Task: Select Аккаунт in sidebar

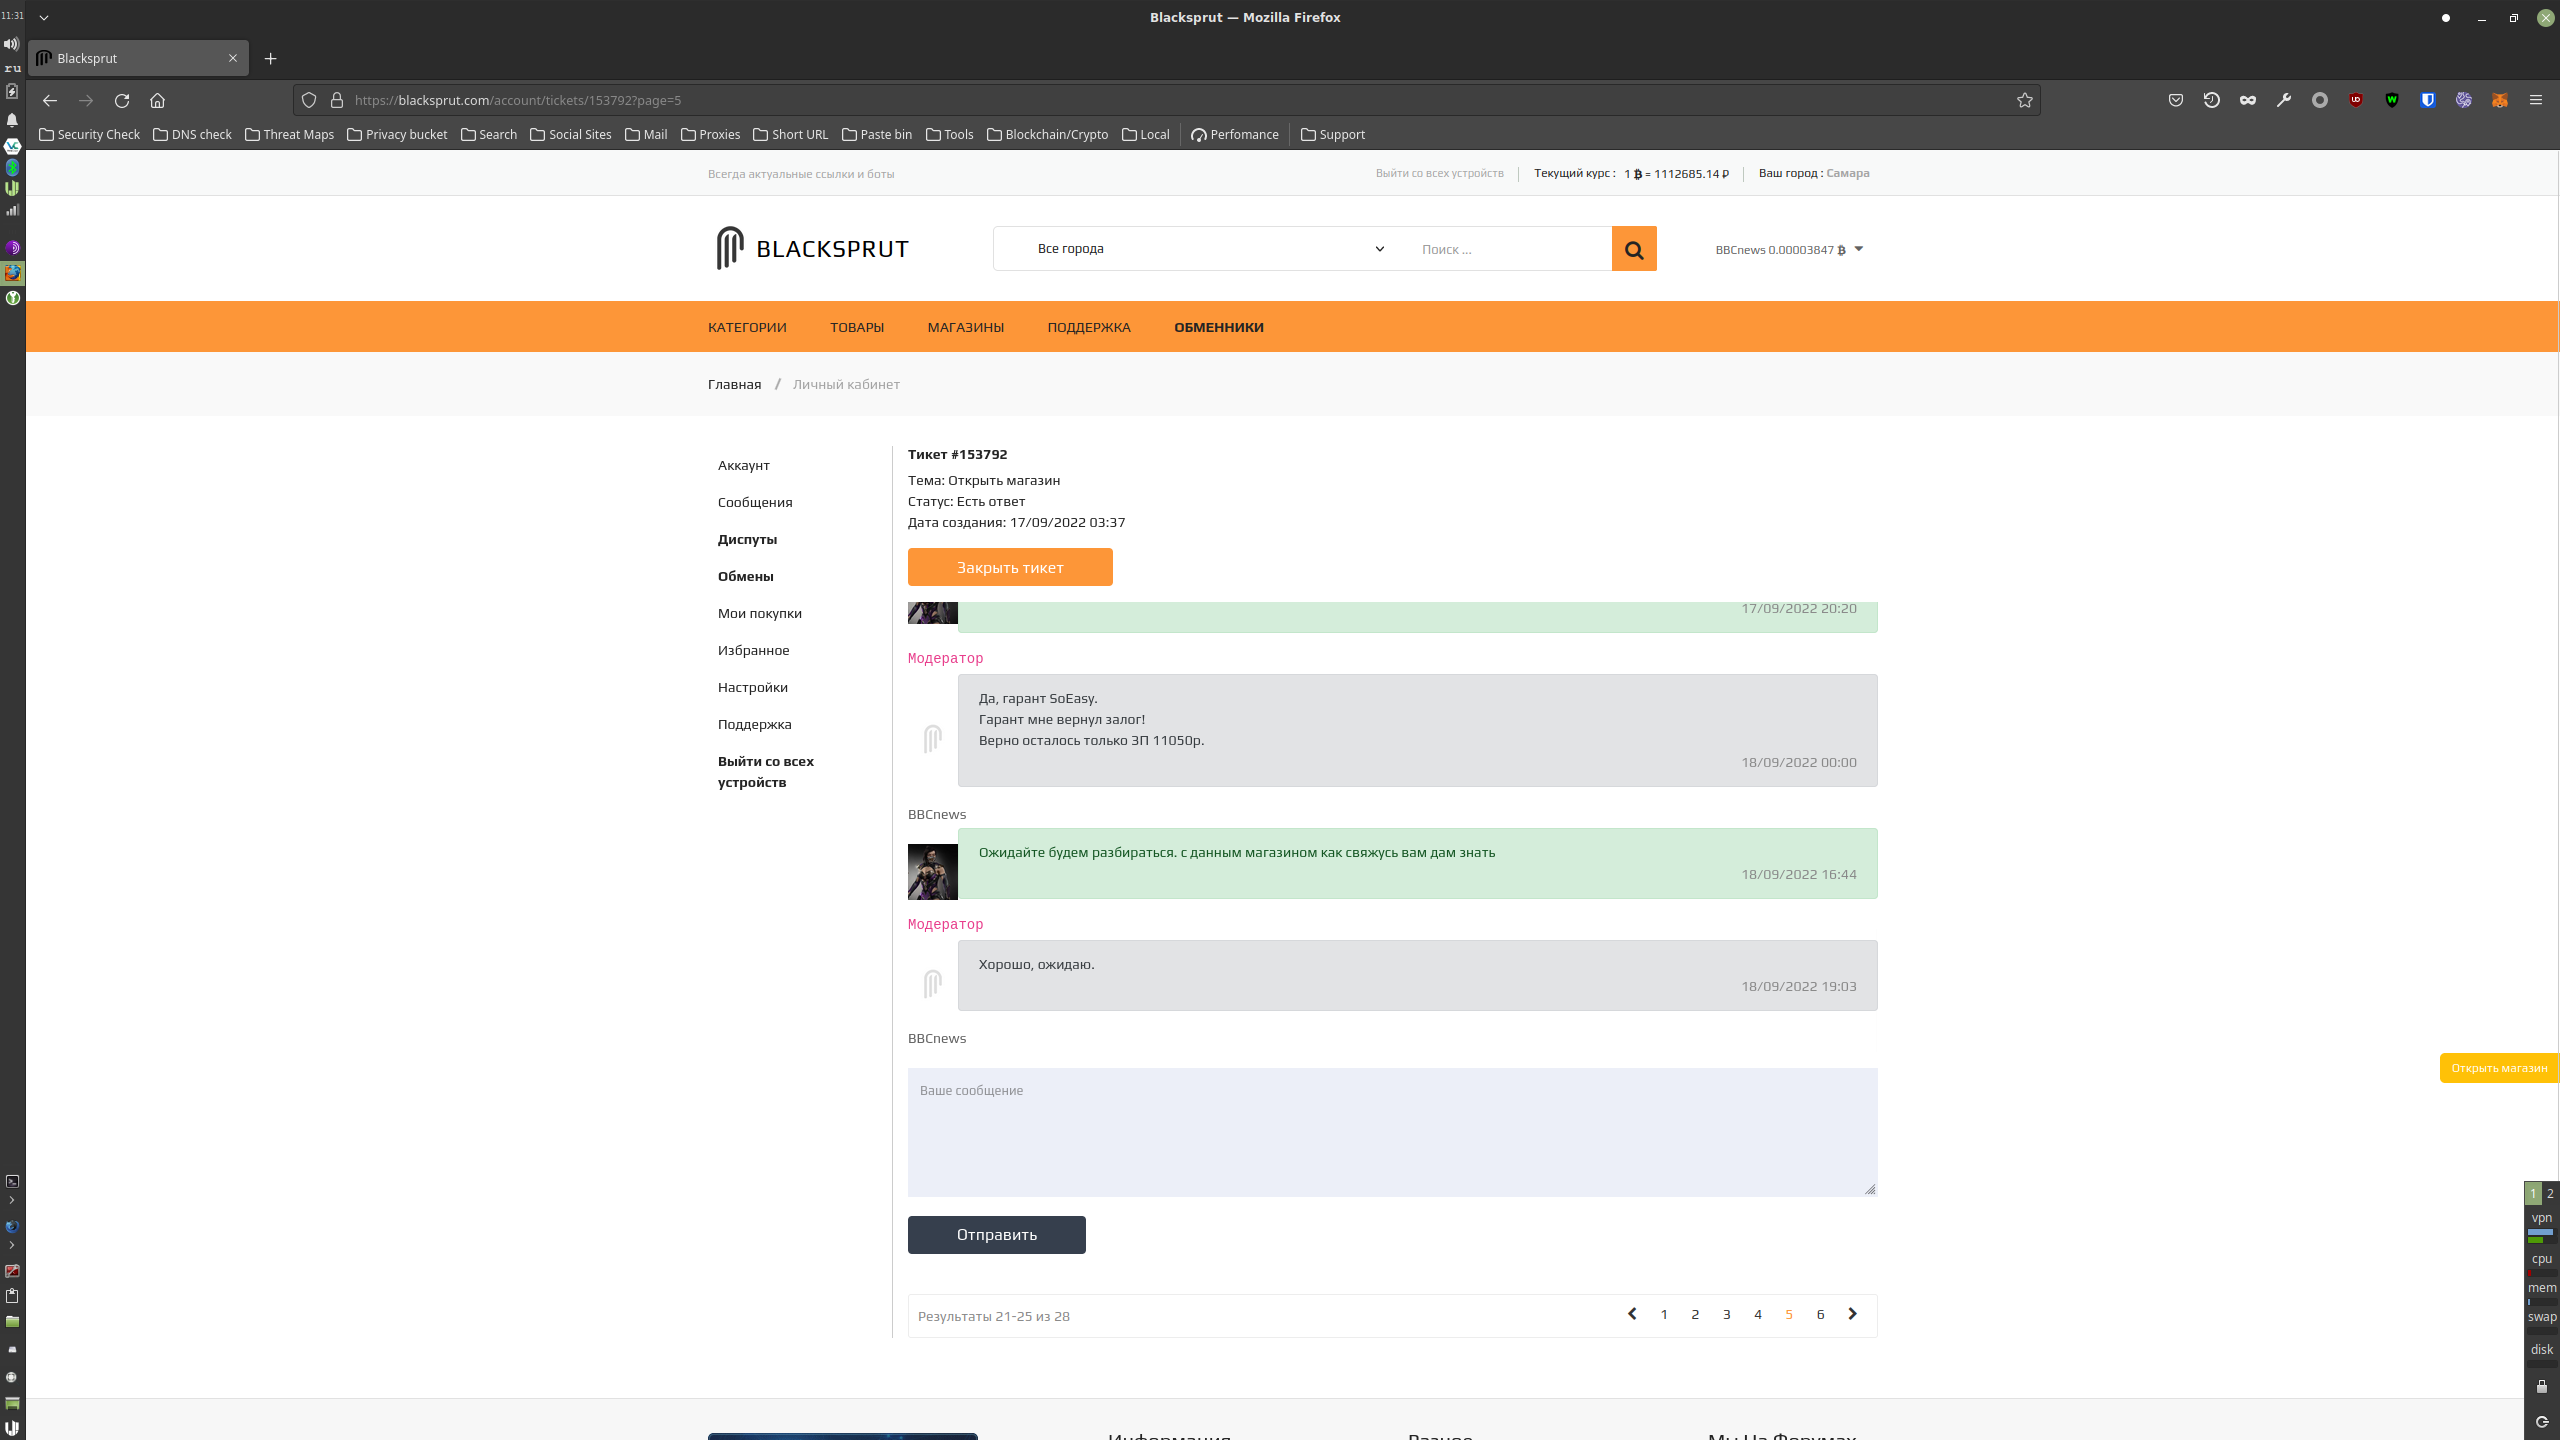Action: 744,465
